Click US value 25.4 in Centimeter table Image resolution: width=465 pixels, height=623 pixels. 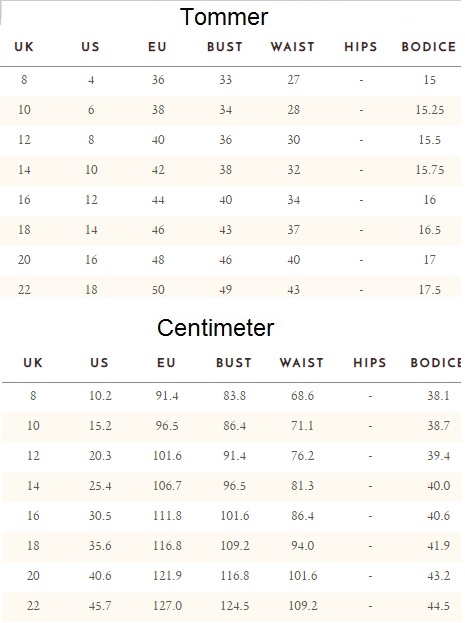point(100,486)
